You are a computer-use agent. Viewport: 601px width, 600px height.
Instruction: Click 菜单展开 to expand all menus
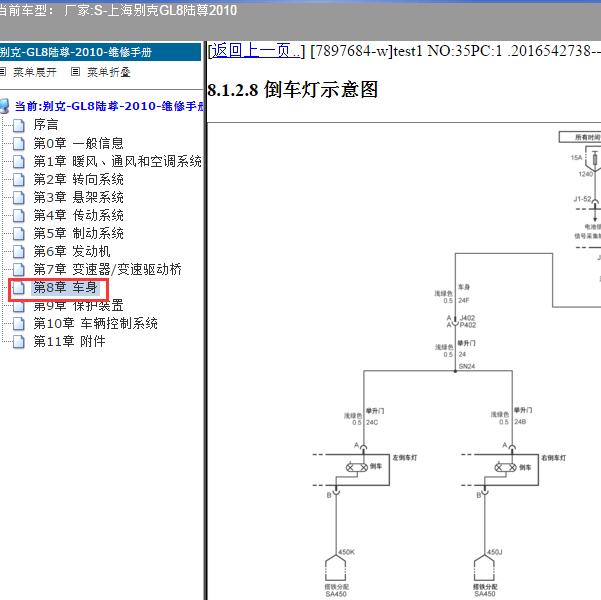coord(35,72)
